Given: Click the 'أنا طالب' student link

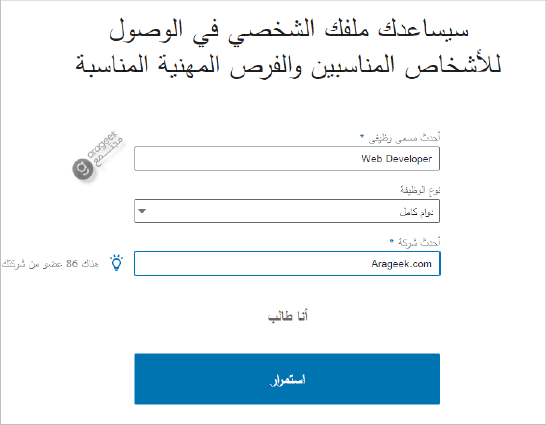Looking at the screenshot, I should click(288, 316).
